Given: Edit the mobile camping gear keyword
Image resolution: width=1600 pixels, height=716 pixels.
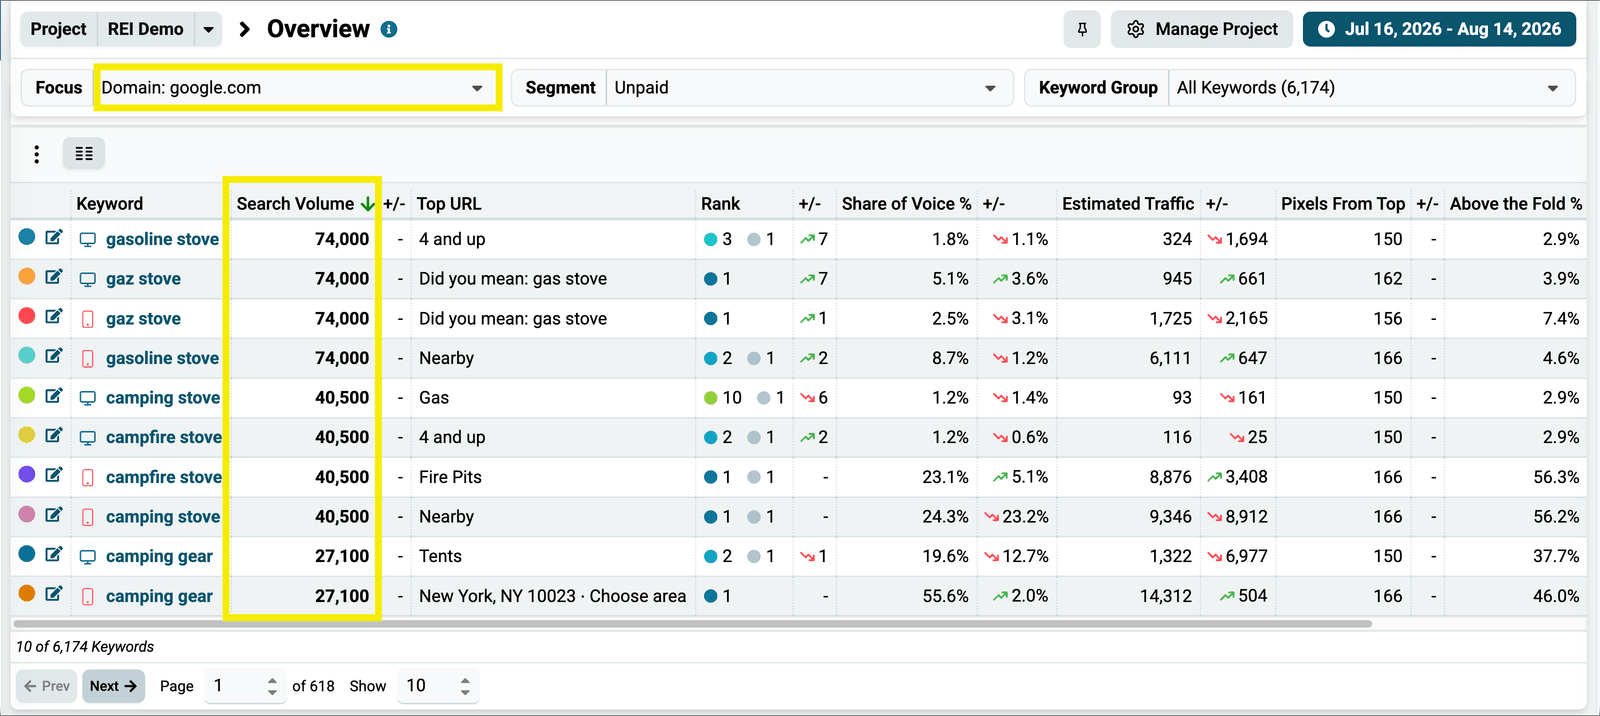Looking at the screenshot, I should [54, 594].
